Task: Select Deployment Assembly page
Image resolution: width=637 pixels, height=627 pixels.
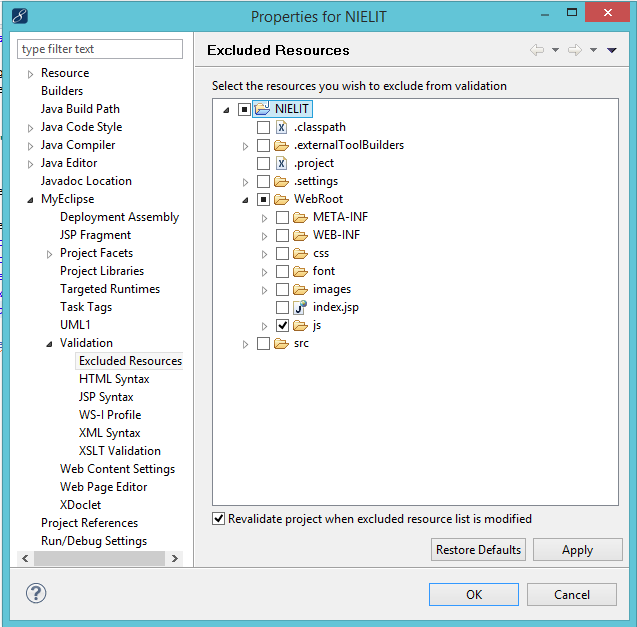Action: tap(119, 217)
